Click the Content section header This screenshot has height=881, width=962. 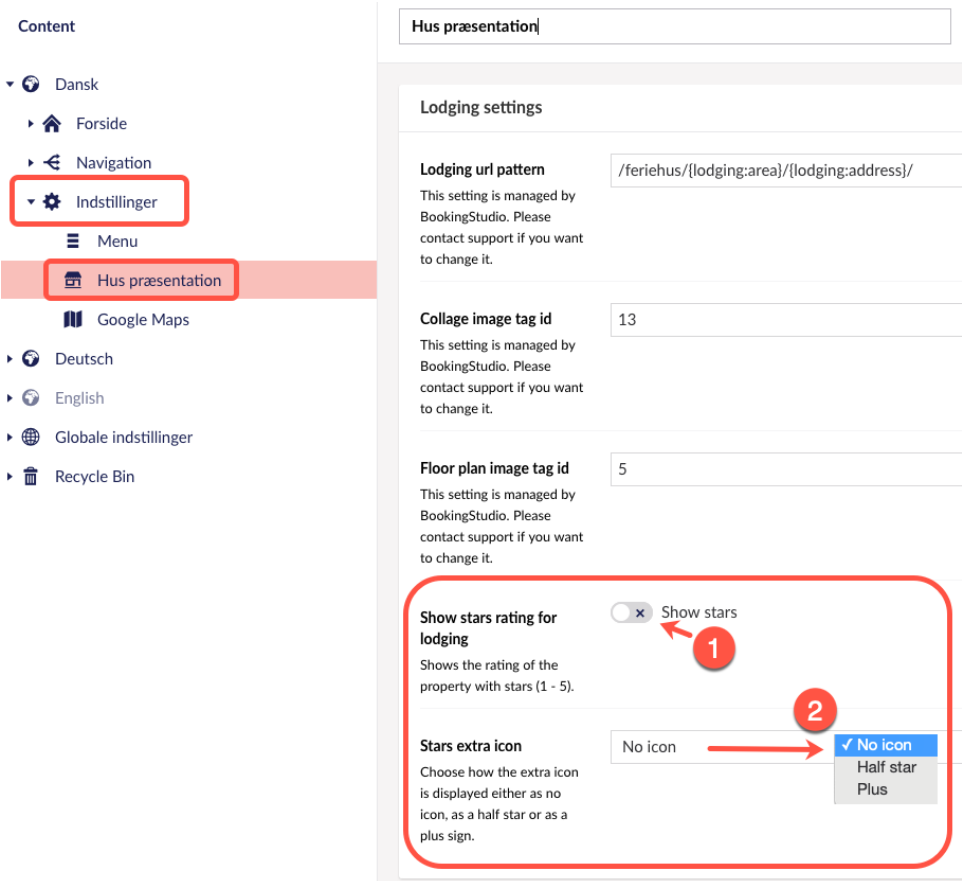47,26
